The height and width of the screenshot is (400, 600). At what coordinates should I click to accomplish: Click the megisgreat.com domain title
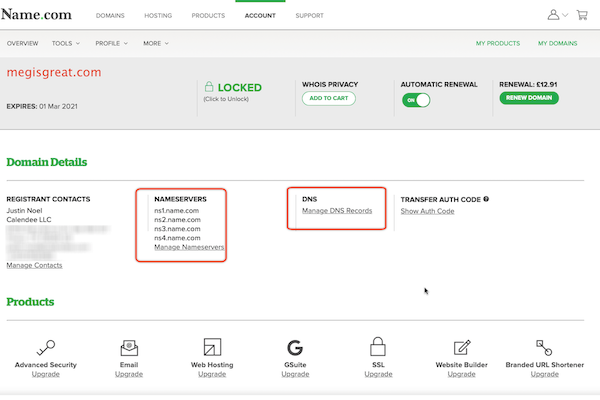54,72
